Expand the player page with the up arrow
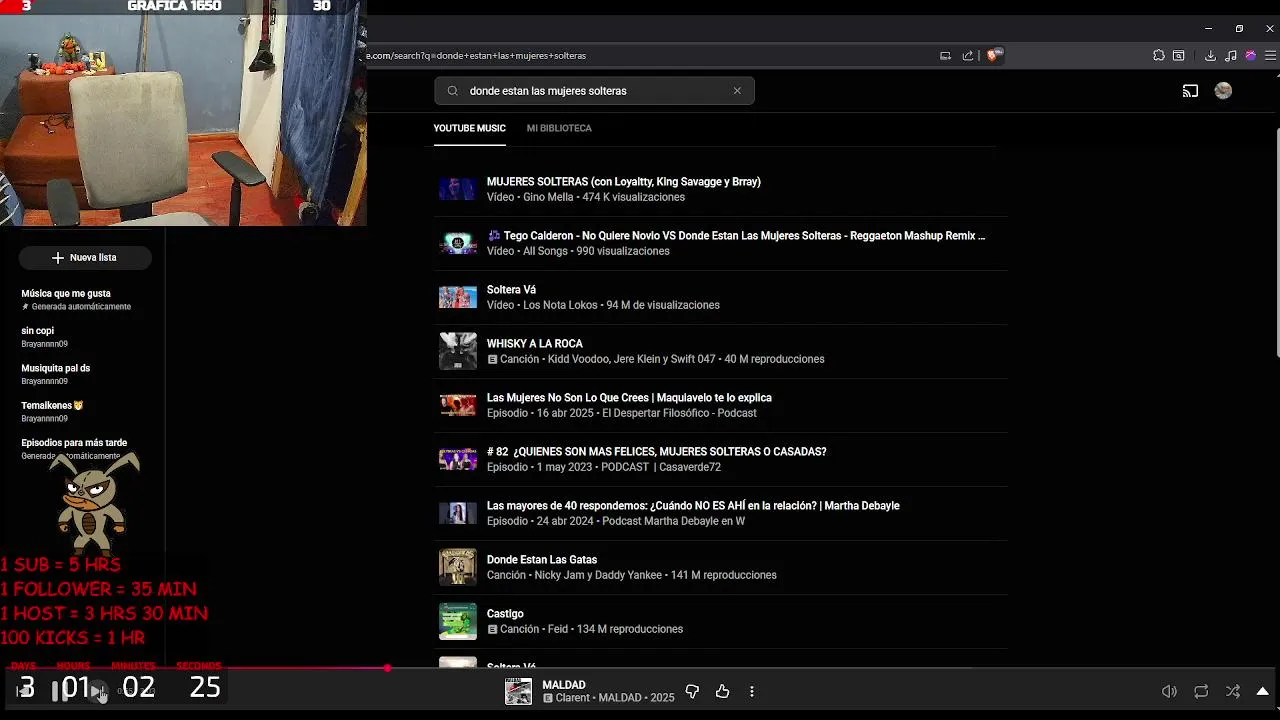Screen dimensions: 1280x720 click(x=1263, y=691)
